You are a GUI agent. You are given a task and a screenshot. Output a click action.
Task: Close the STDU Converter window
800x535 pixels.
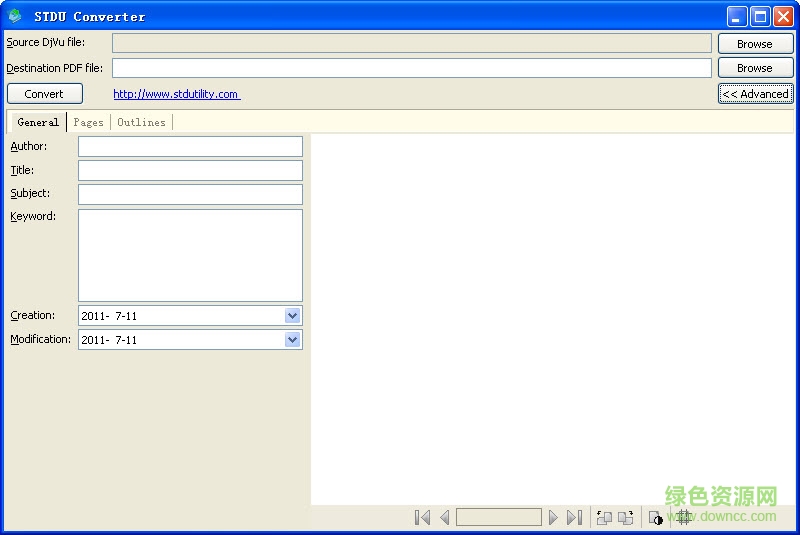pyautogui.click(x=783, y=17)
